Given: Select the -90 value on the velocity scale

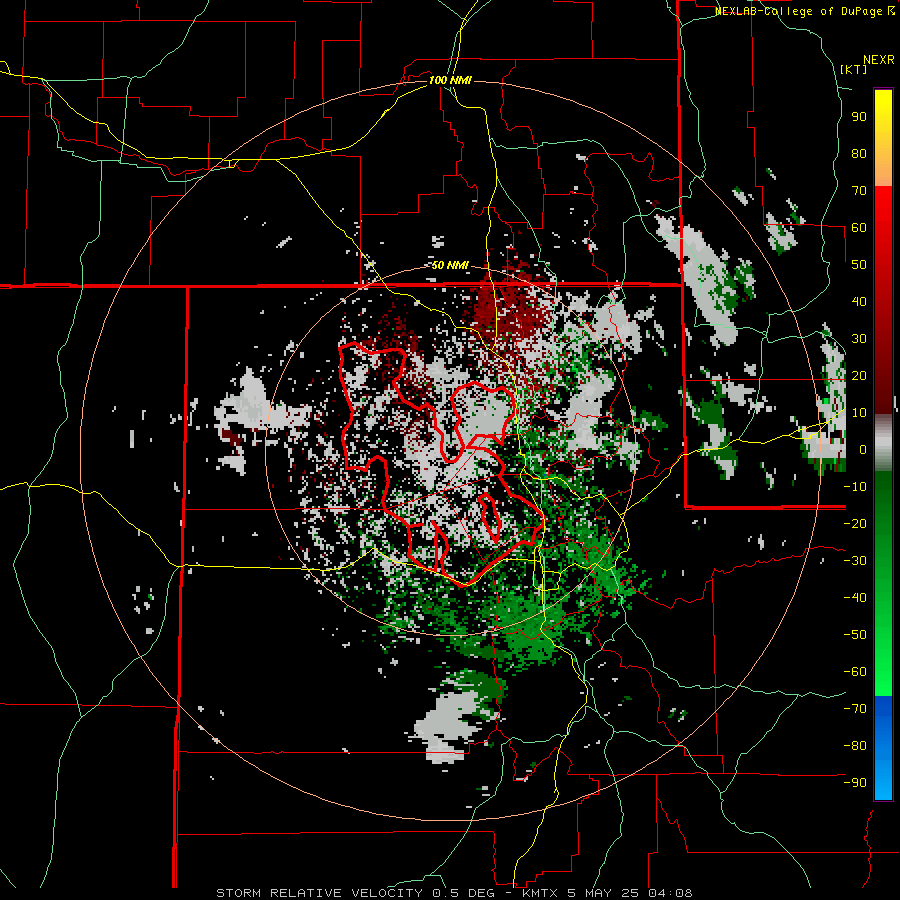Looking at the screenshot, I should pos(855,783).
